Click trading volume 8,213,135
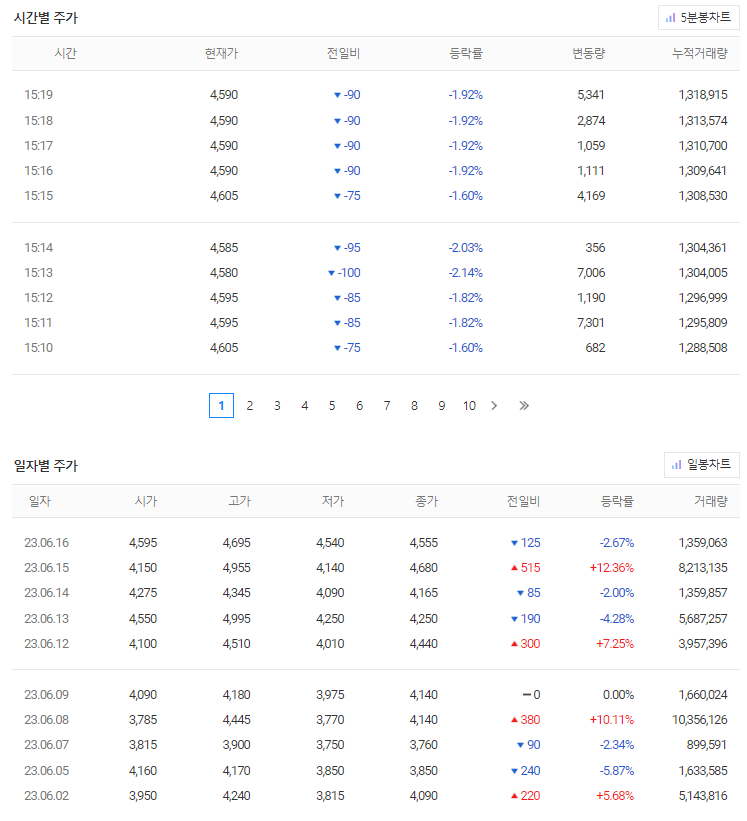Viewport: 747px width, 821px height. pyautogui.click(x=703, y=568)
